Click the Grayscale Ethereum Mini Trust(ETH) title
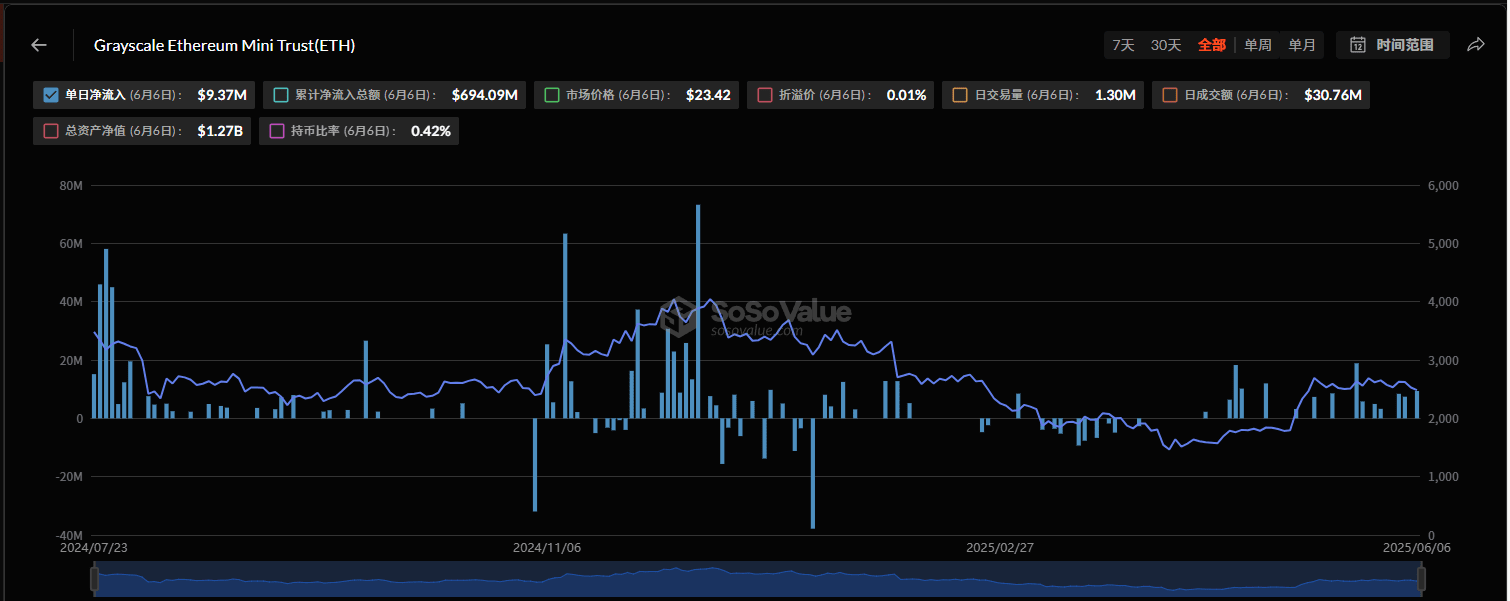Screen dimensions: 1510x601 pyautogui.click(x=225, y=45)
